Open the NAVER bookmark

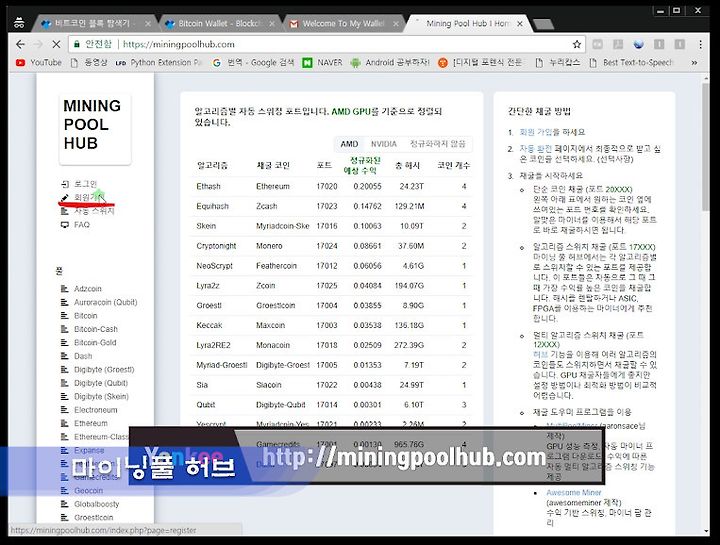(322, 62)
